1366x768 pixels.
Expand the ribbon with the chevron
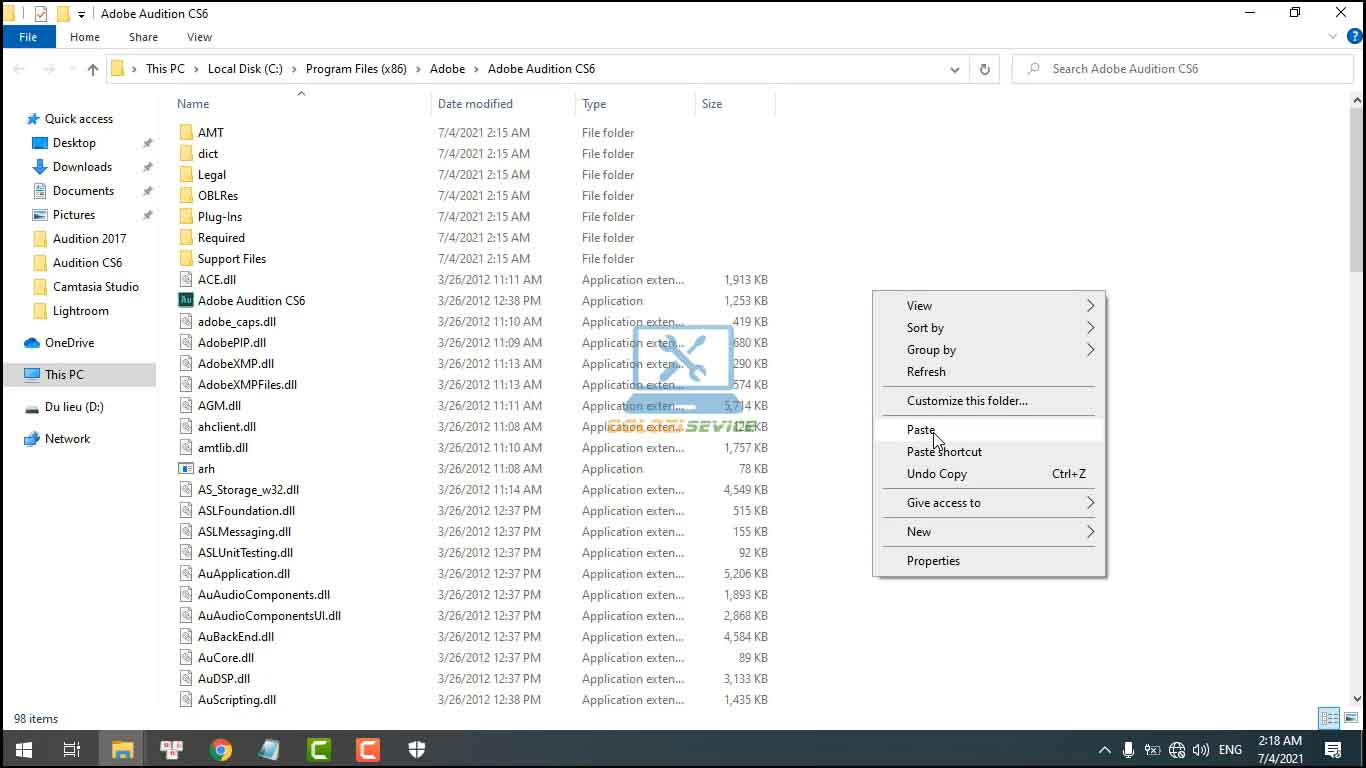[1333, 37]
